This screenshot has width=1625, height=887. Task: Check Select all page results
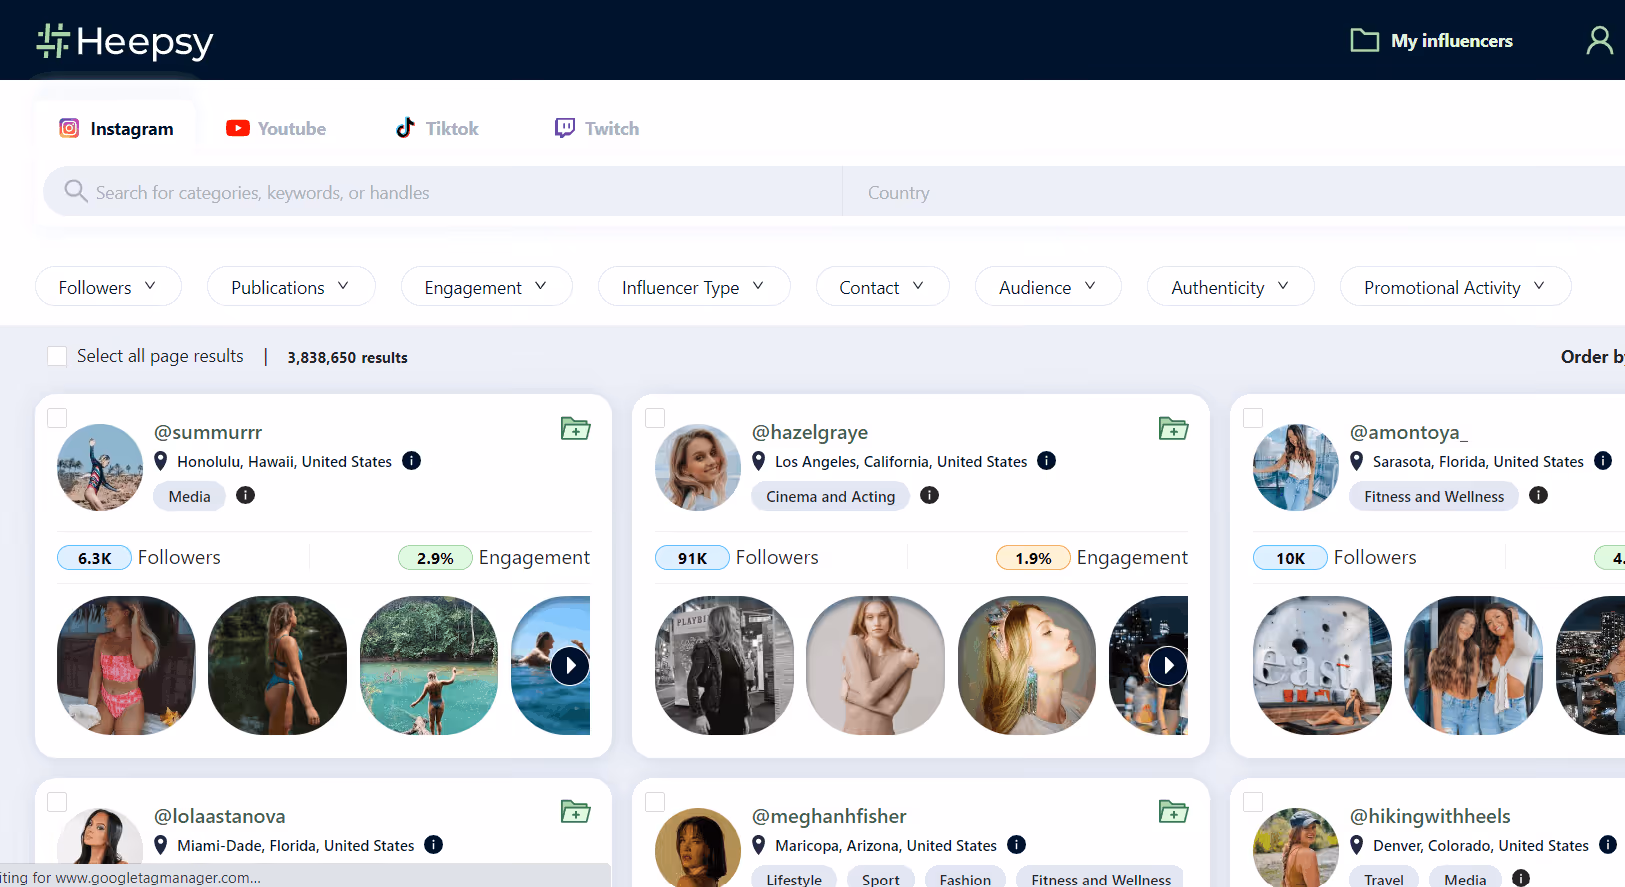point(57,356)
